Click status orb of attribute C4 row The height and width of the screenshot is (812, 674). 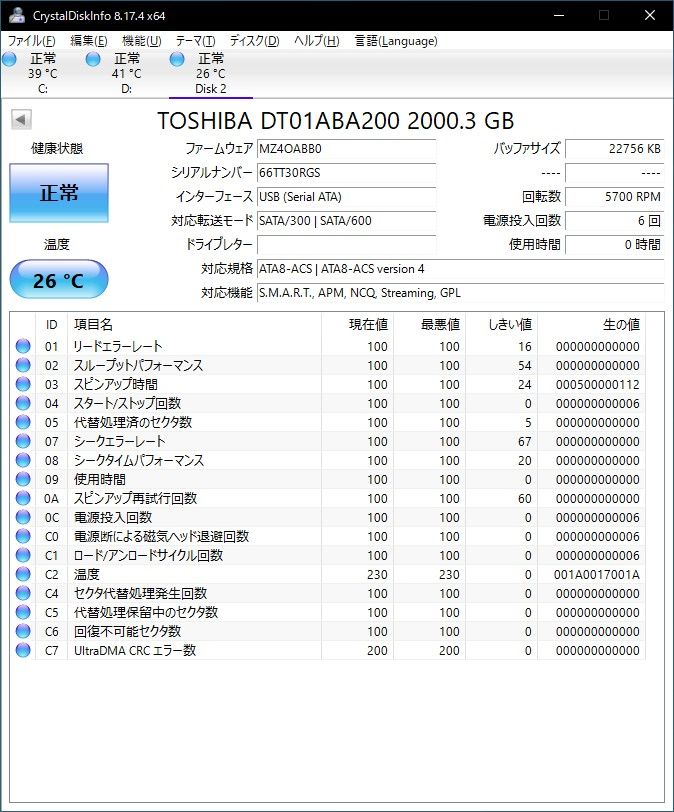(x=23, y=593)
